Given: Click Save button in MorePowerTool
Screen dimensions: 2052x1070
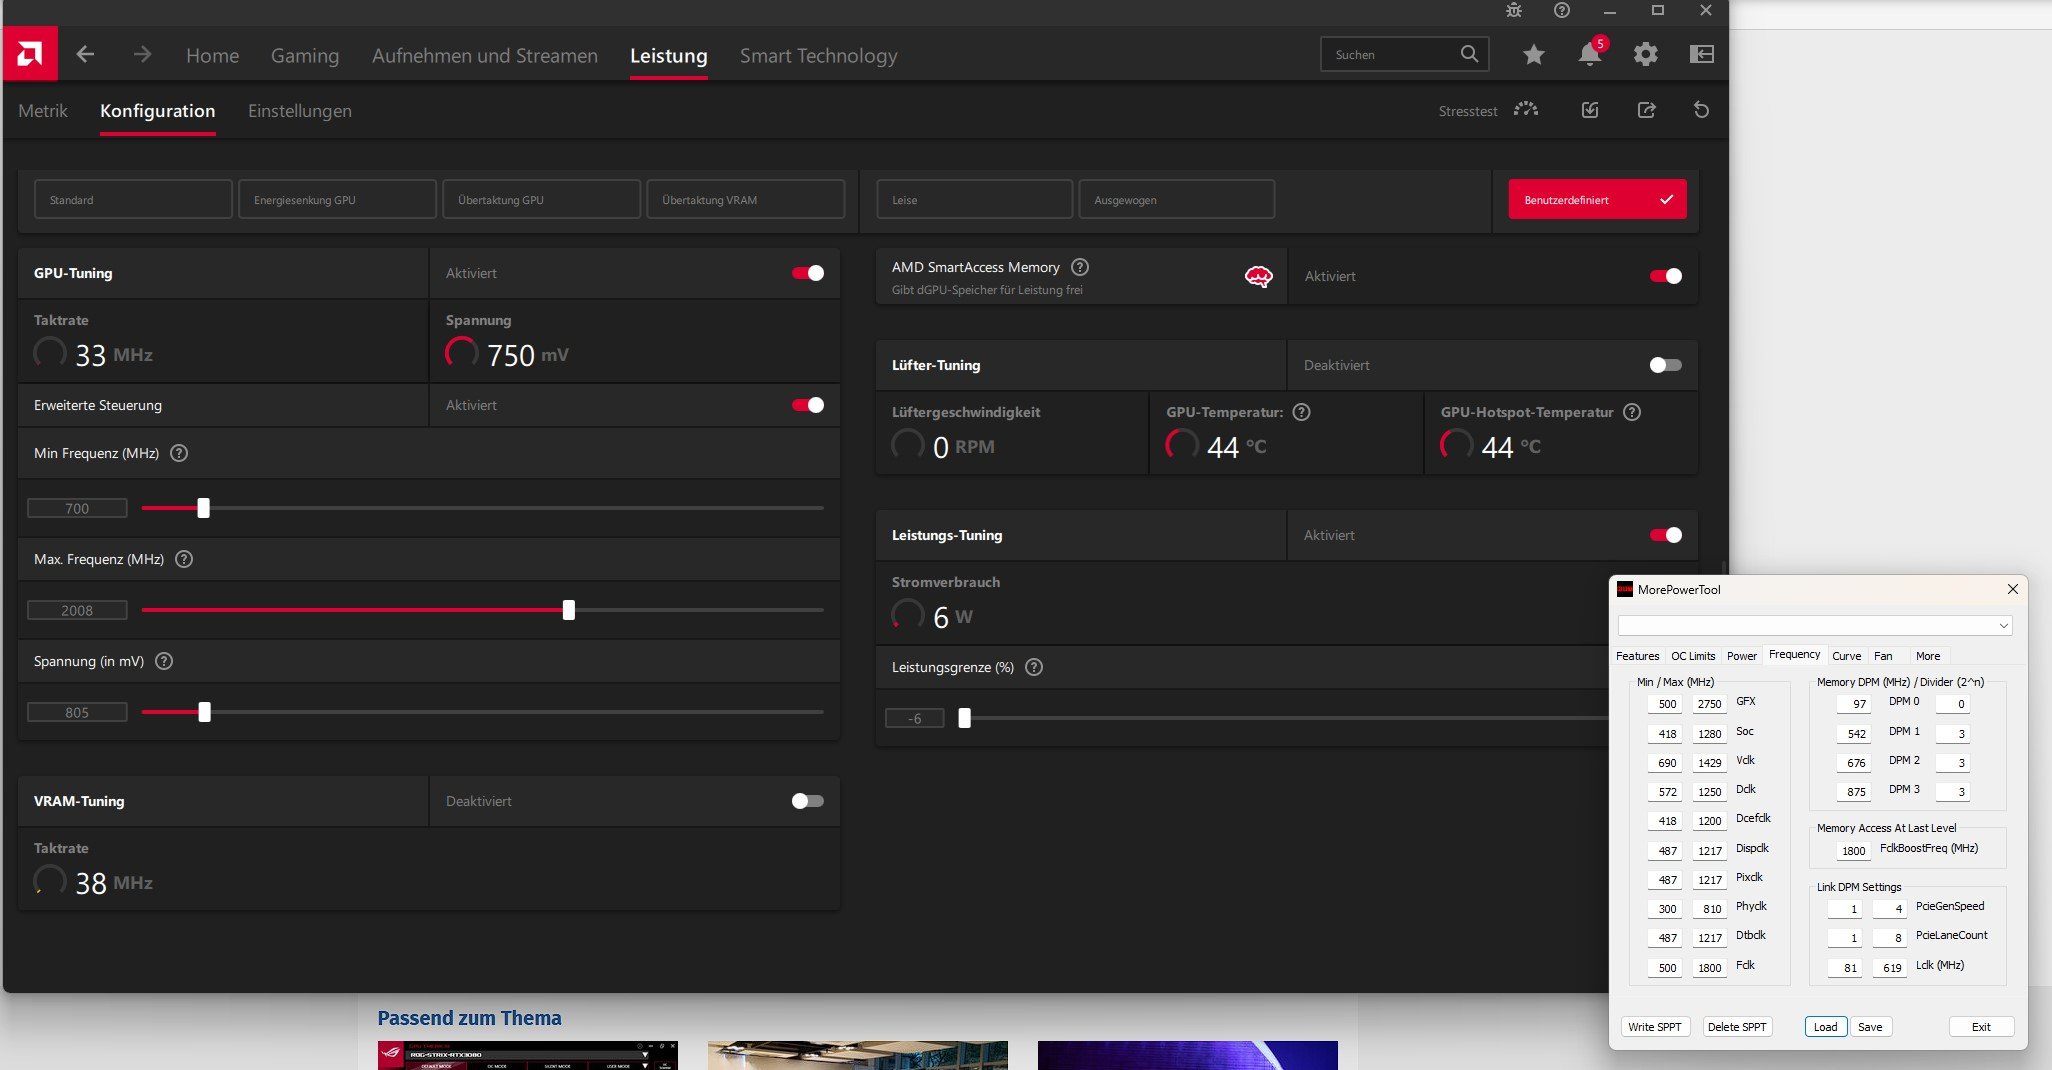Looking at the screenshot, I should (1870, 1027).
